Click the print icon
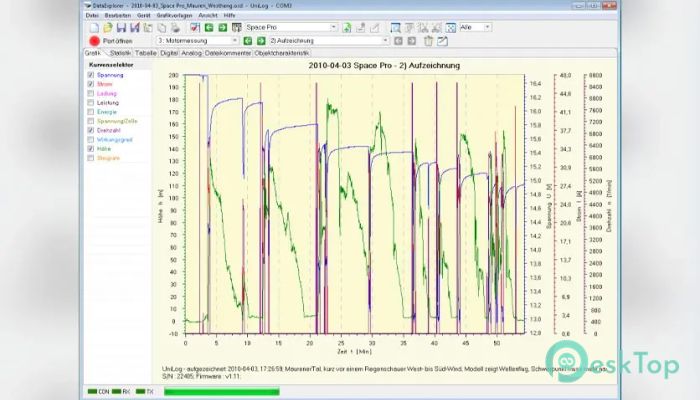The height and width of the screenshot is (400, 700). [175, 28]
